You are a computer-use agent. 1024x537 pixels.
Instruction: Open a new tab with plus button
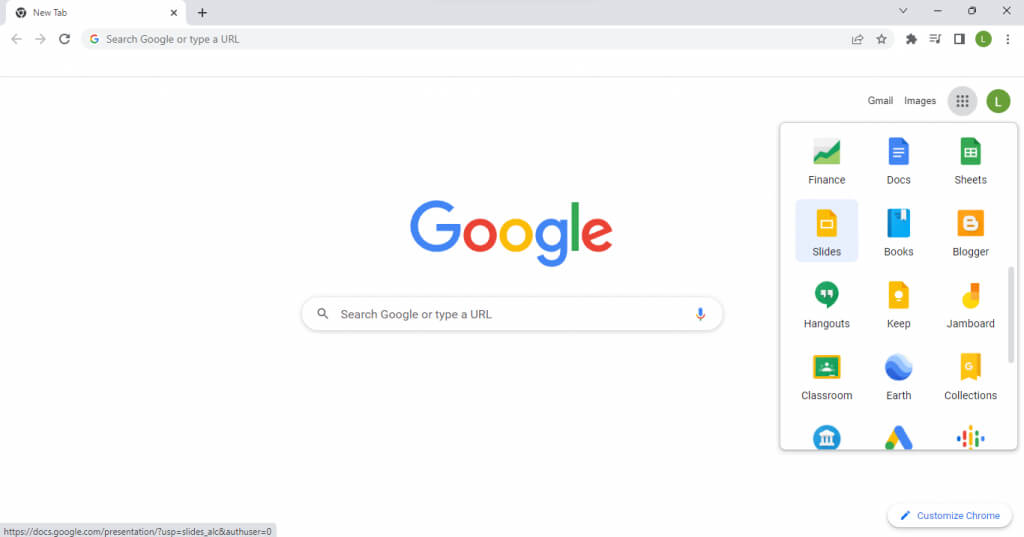[202, 12]
